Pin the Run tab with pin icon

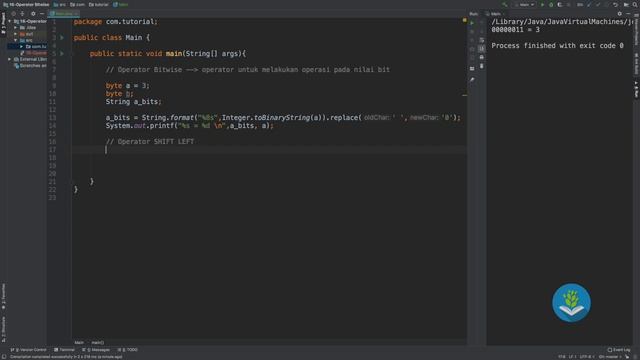472,80
